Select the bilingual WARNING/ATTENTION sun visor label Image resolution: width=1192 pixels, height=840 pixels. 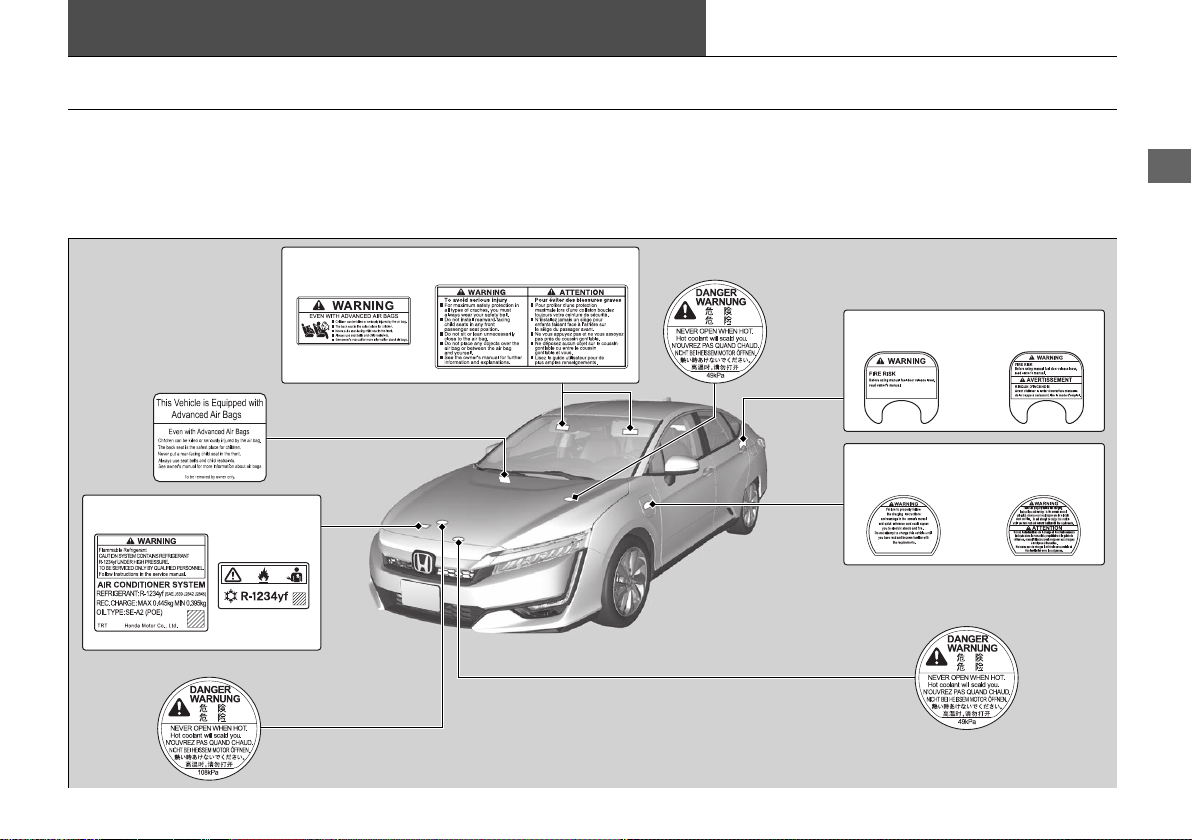[531, 327]
